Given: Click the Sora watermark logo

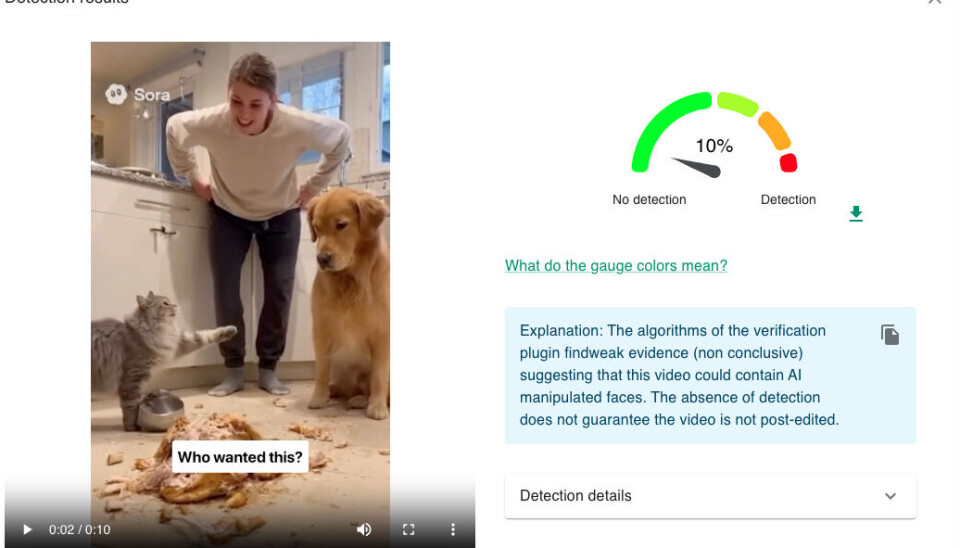Looking at the screenshot, I should (x=138, y=95).
